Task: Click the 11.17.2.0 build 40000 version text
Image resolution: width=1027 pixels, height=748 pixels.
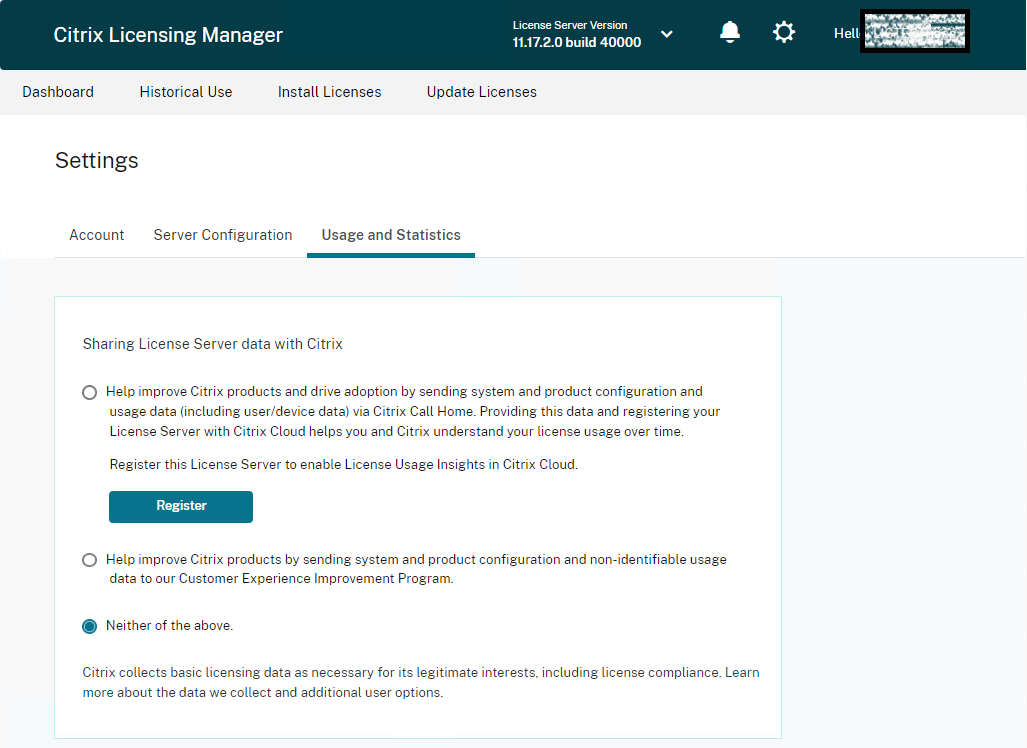Action: click(577, 43)
